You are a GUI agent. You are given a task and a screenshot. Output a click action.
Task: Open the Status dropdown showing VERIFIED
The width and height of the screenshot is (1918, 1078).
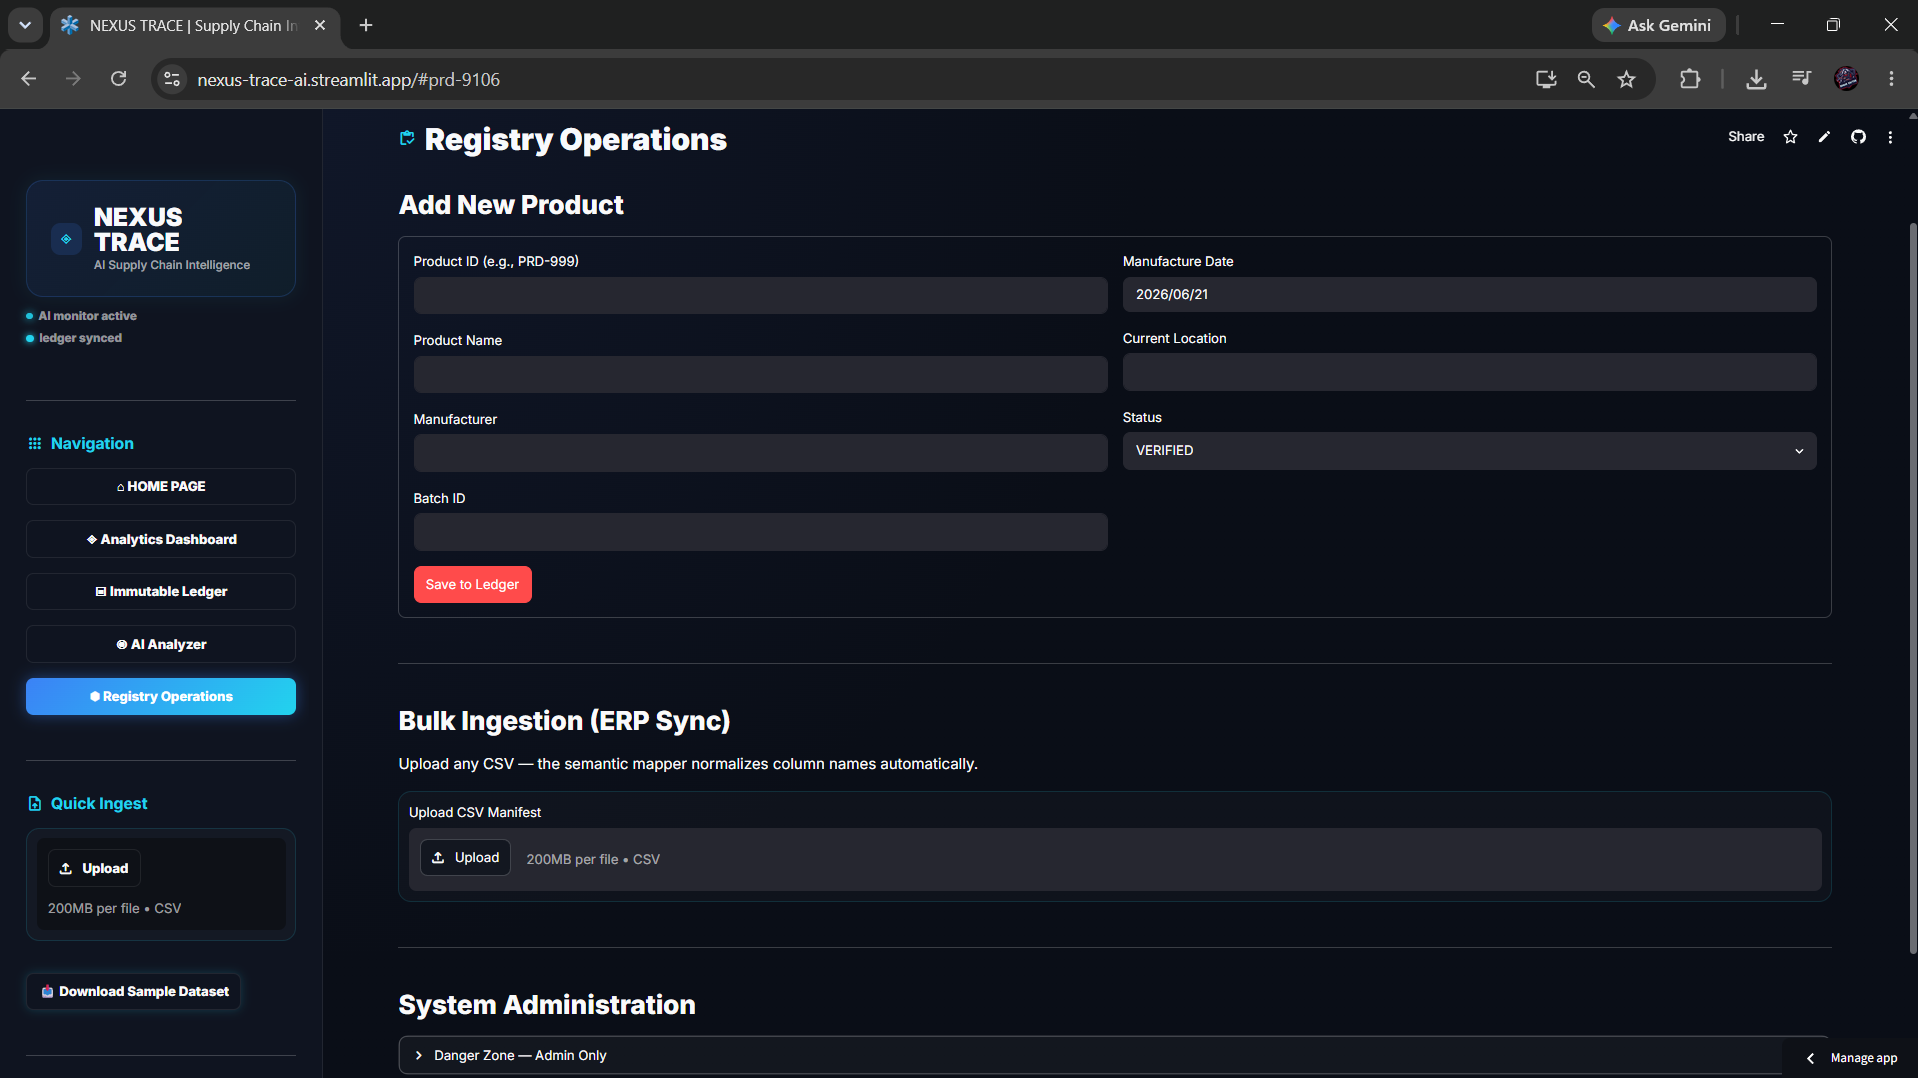tap(1469, 451)
